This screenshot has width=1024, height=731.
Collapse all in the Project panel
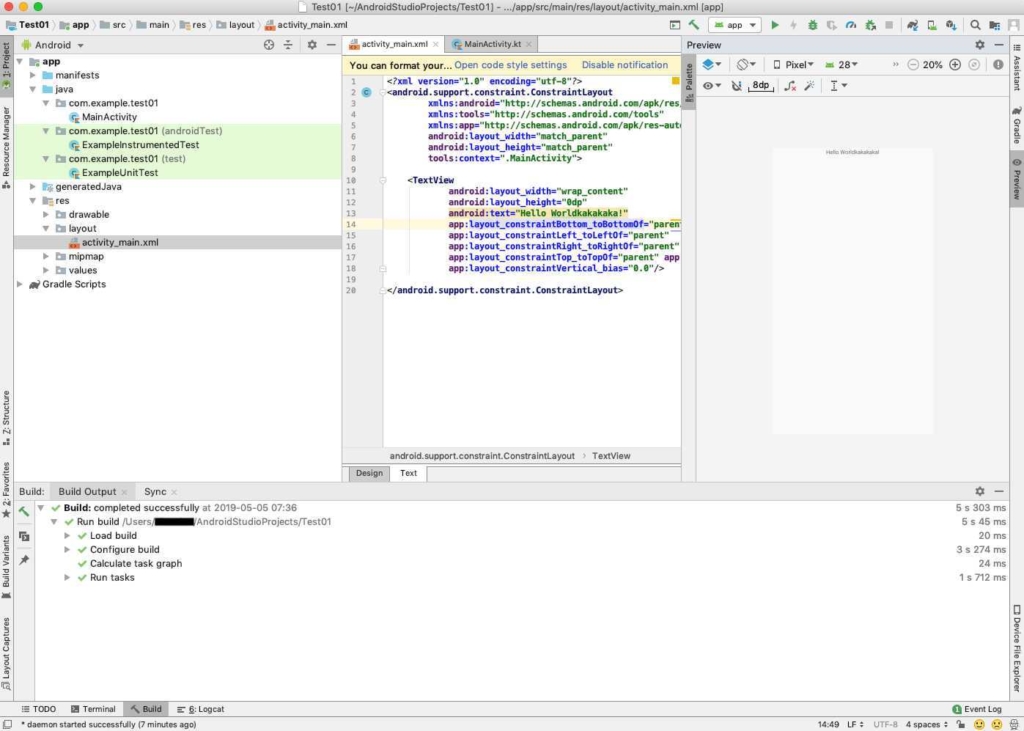[288, 44]
